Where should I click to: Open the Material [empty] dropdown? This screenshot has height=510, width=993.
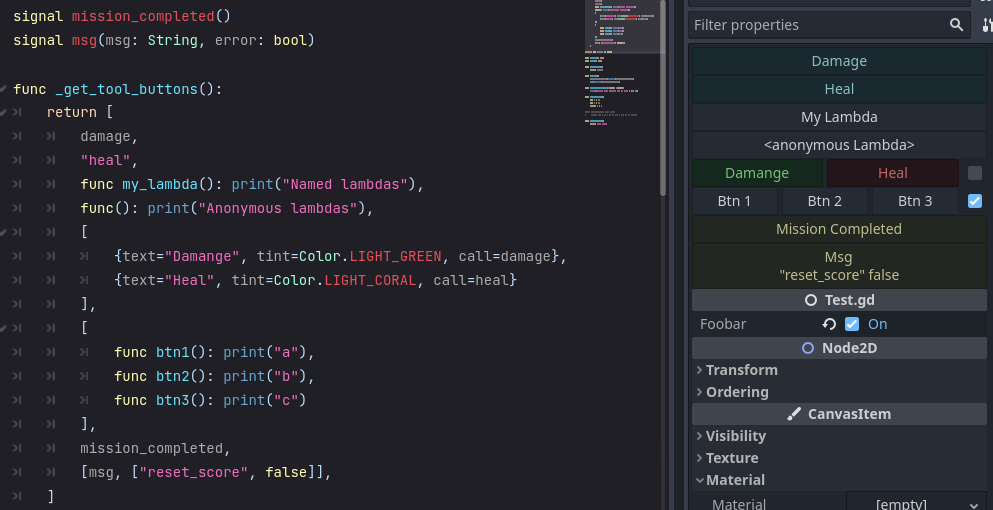click(x=915, y=504)
